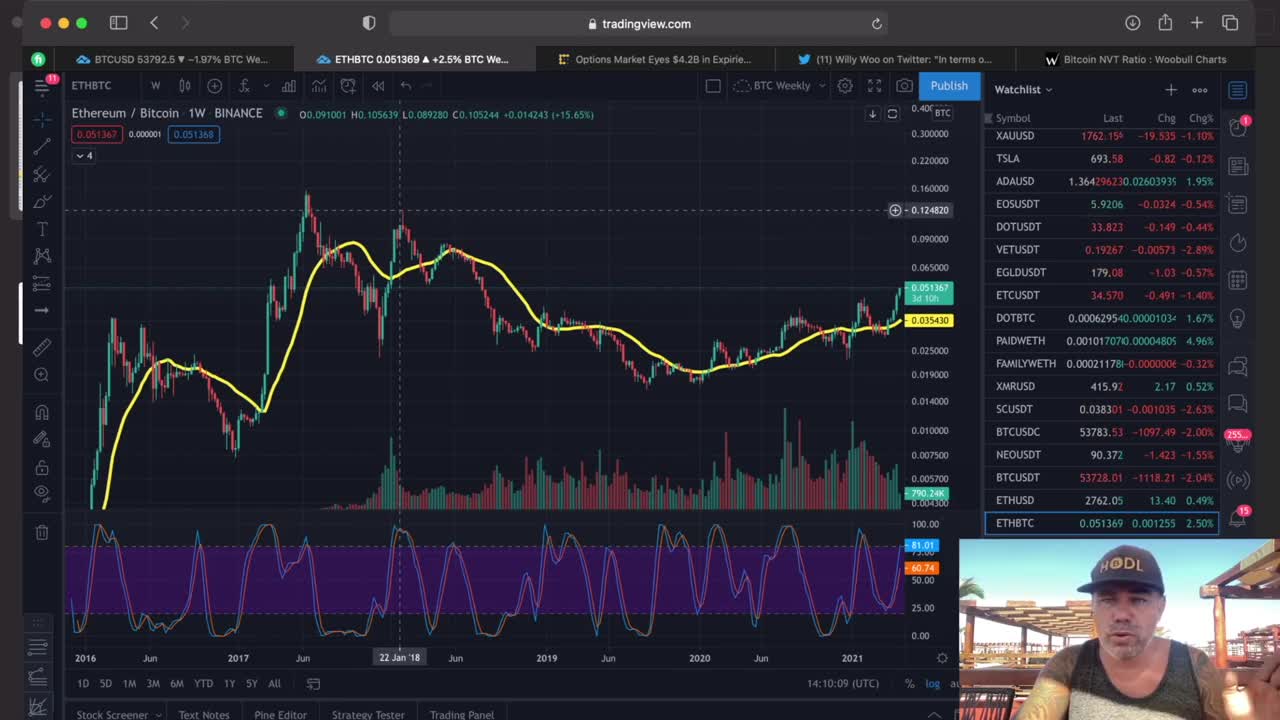Screen dimensions: 1280x720
Task: Select the text annotation tool
Action: coord(42,229)
